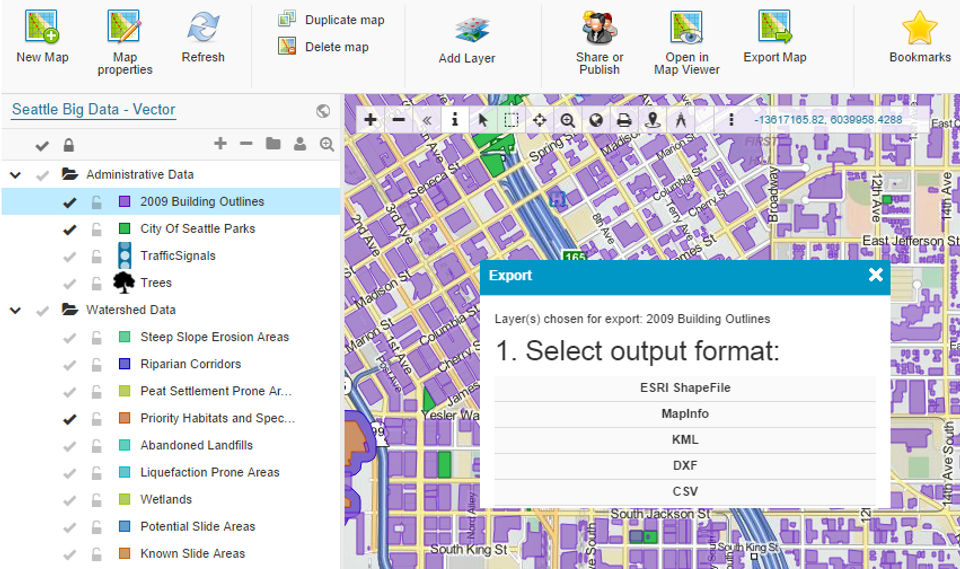Image resolution: width=960 pixels, height=569 pixels.
Task: Click the blue swatch for Riparian Corridors
Action: coord(124,364)
